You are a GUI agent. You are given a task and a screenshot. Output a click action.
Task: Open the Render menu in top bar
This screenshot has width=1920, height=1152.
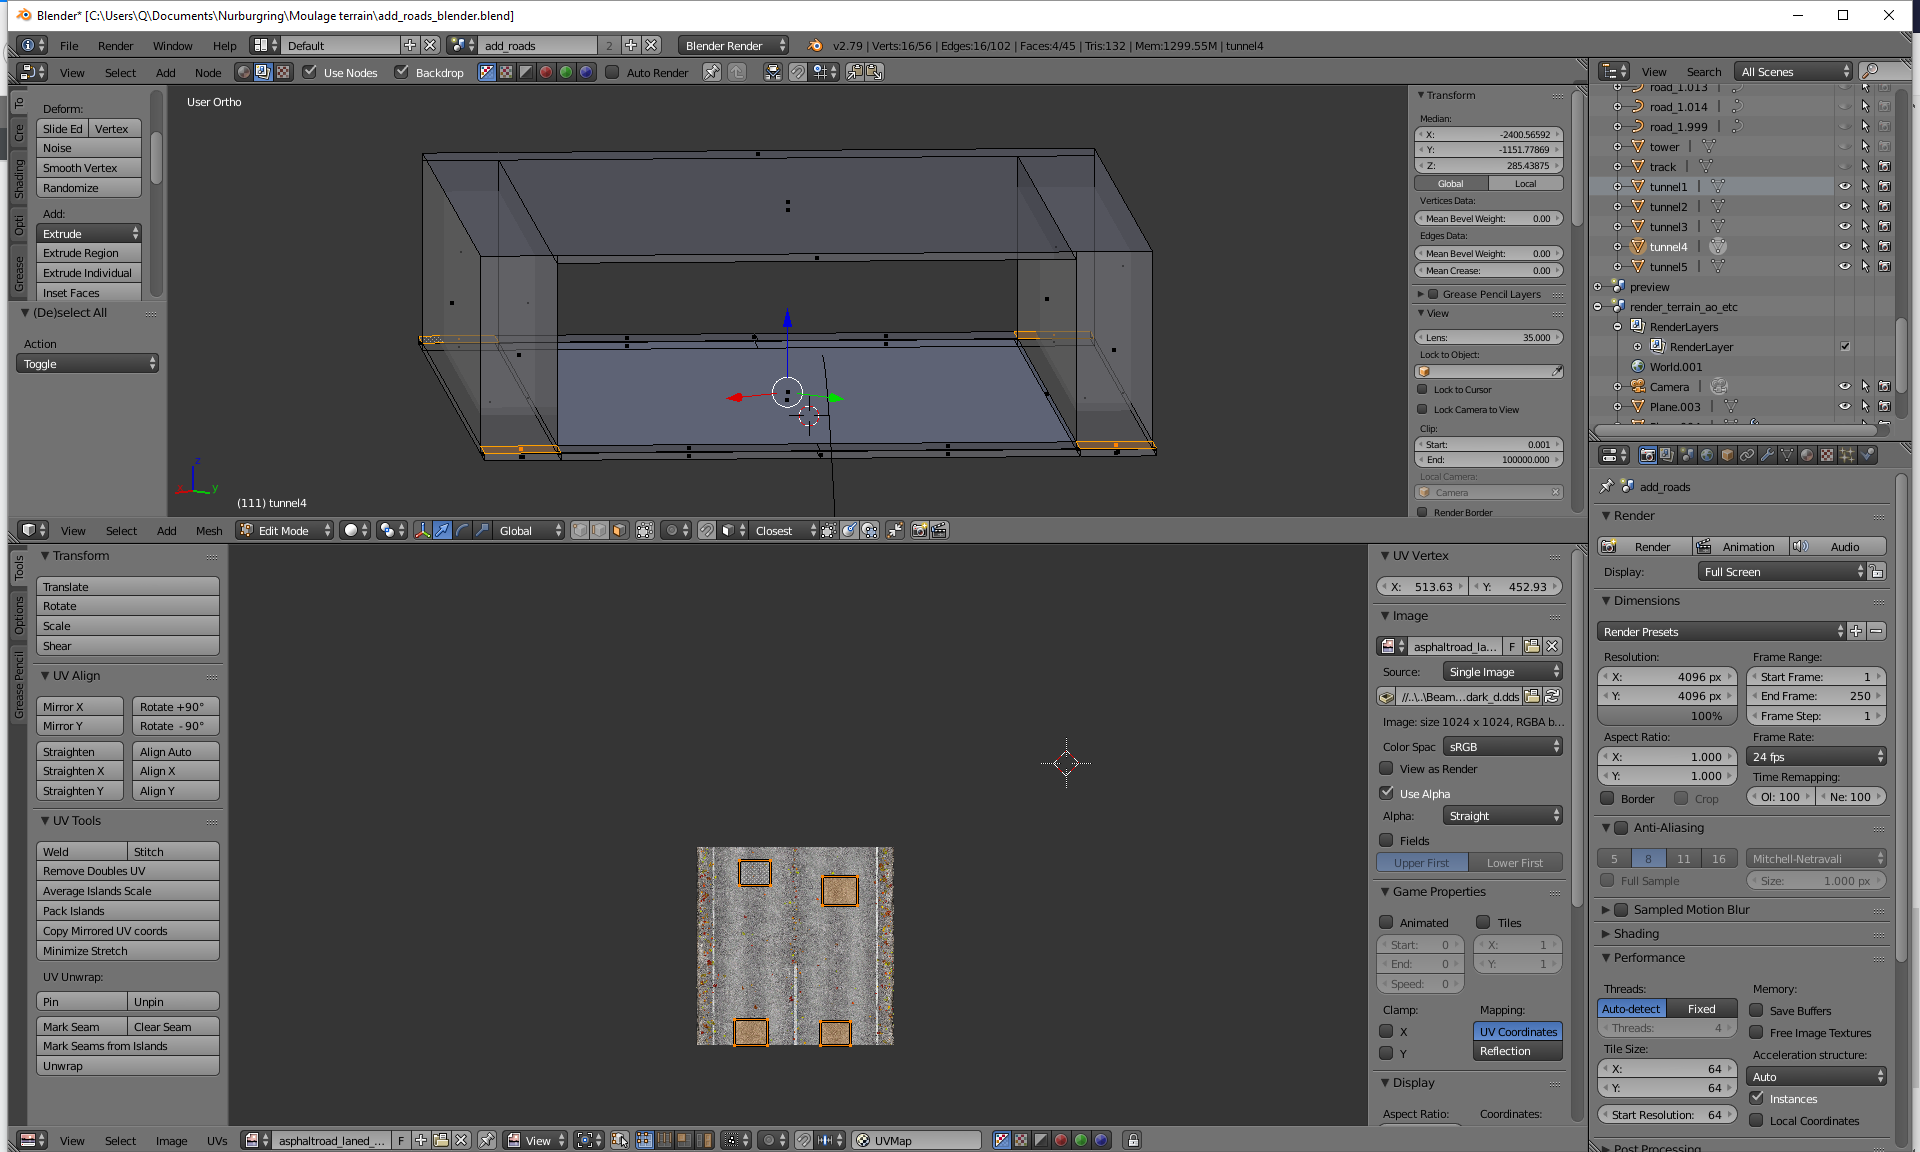[x=115, y=46]
